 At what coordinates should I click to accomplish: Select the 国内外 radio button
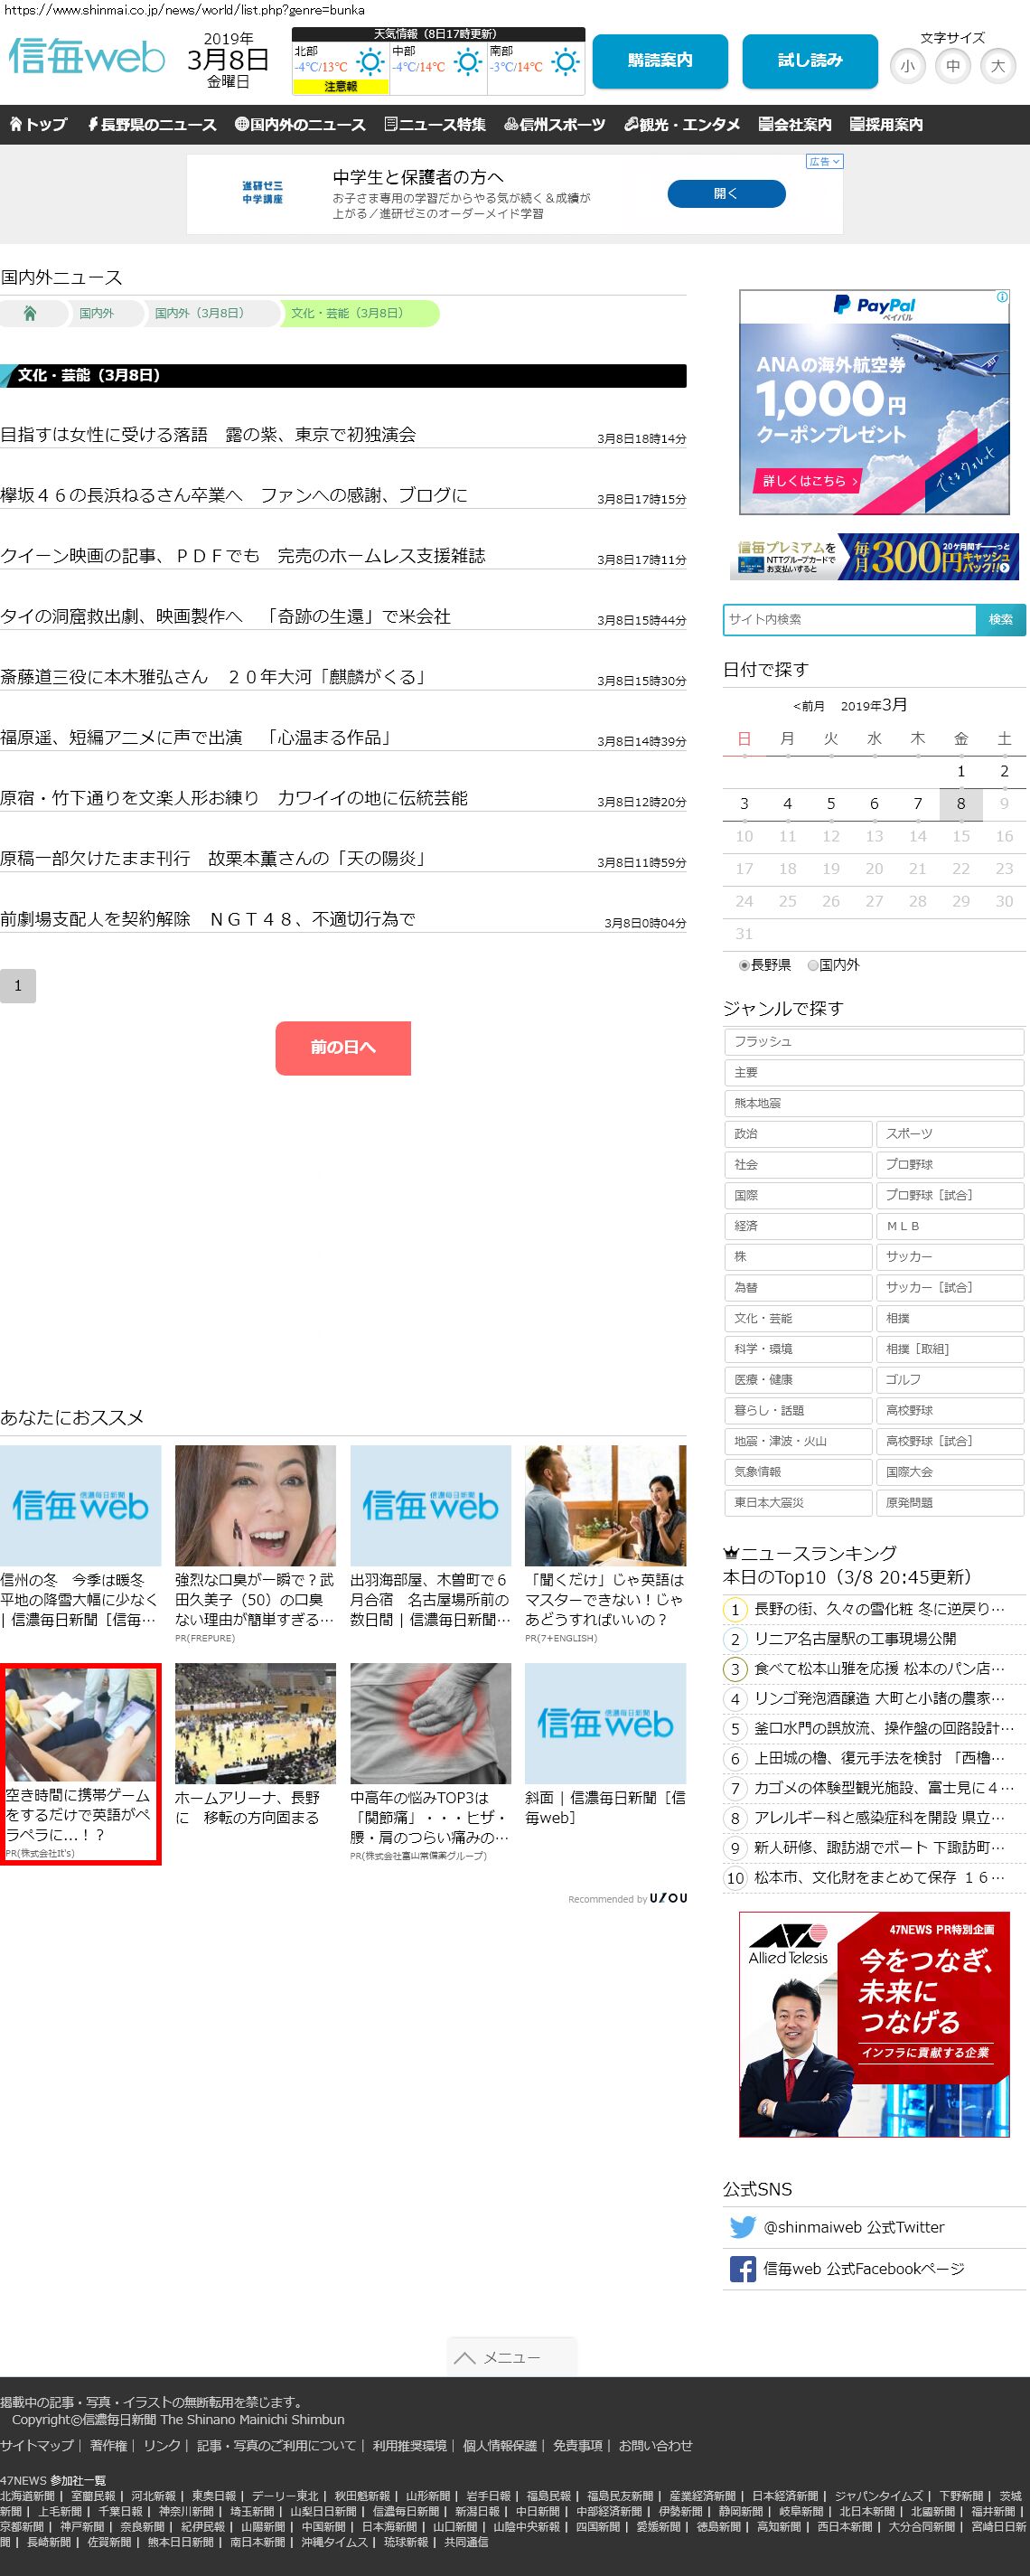pos(813,965)
